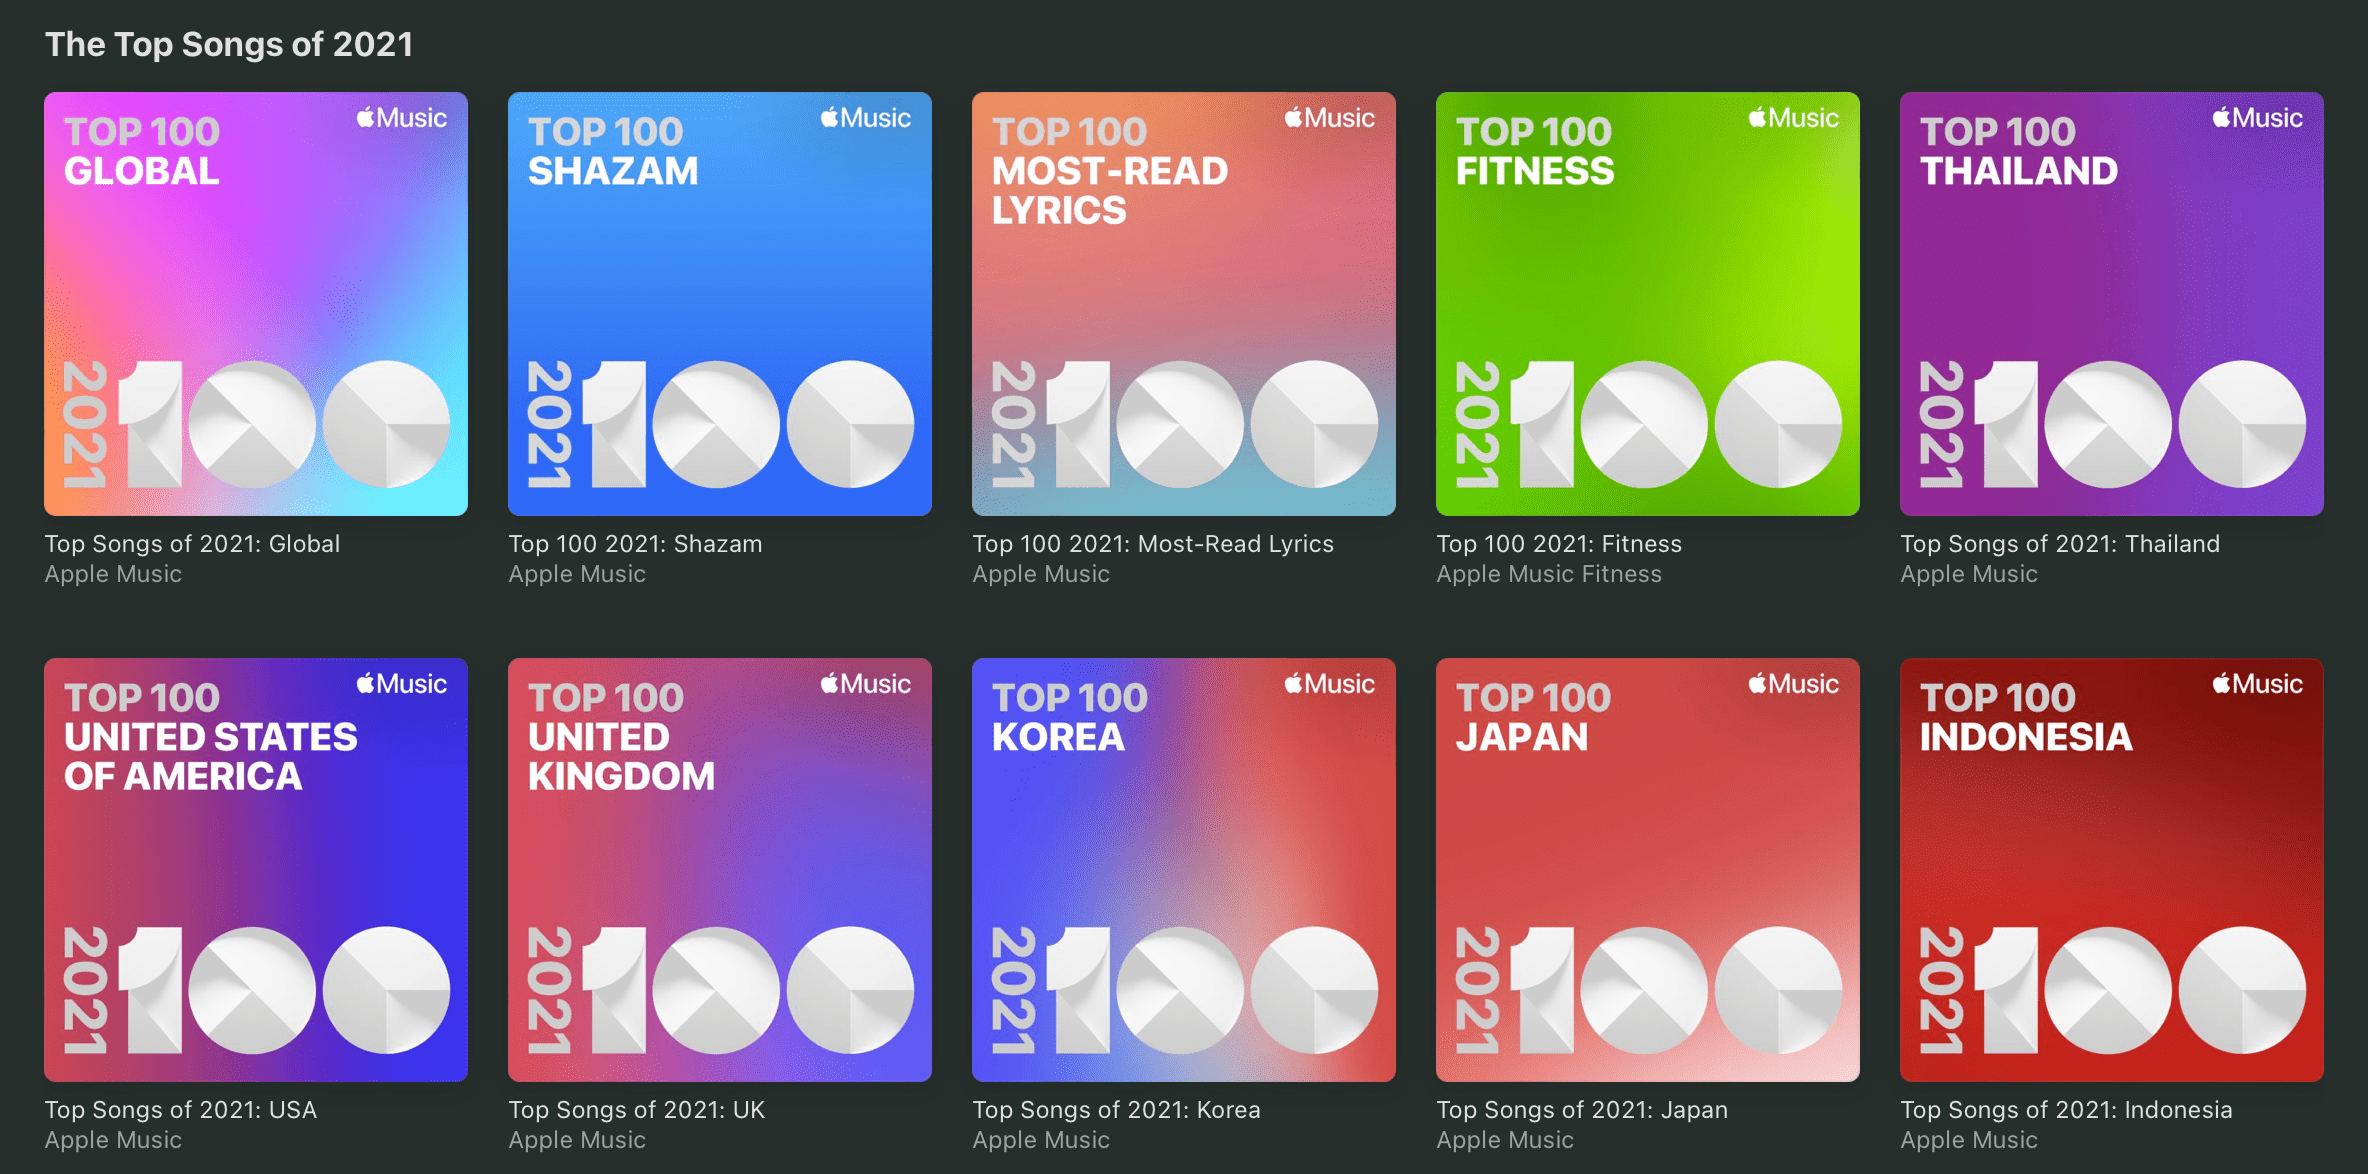Viewport: 2368px width, 1174px height.
Task: Open the green Top 100 Fitness cover
Action: pos(1648,304)
